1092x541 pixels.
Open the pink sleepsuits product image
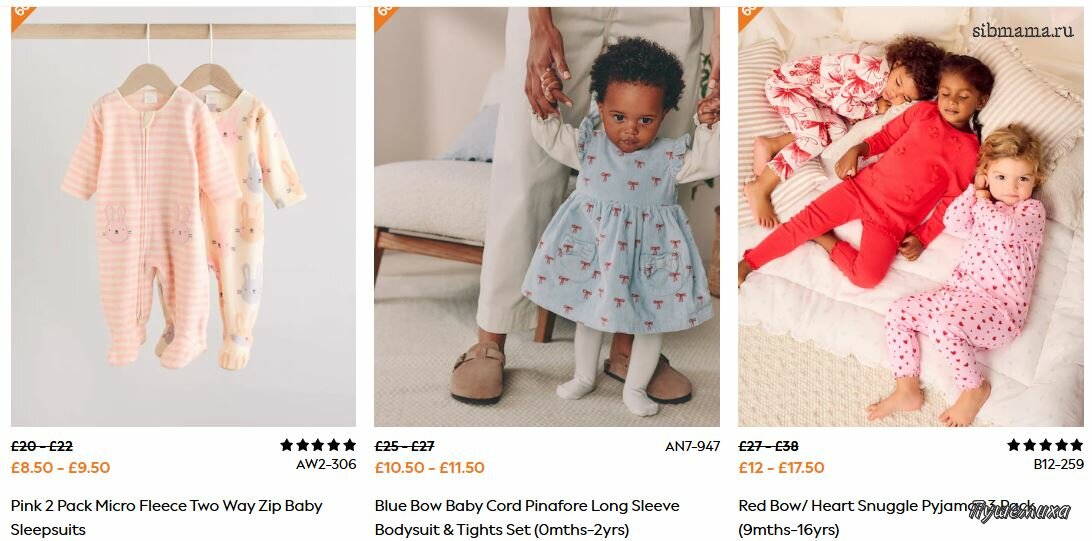pos(183,217)
